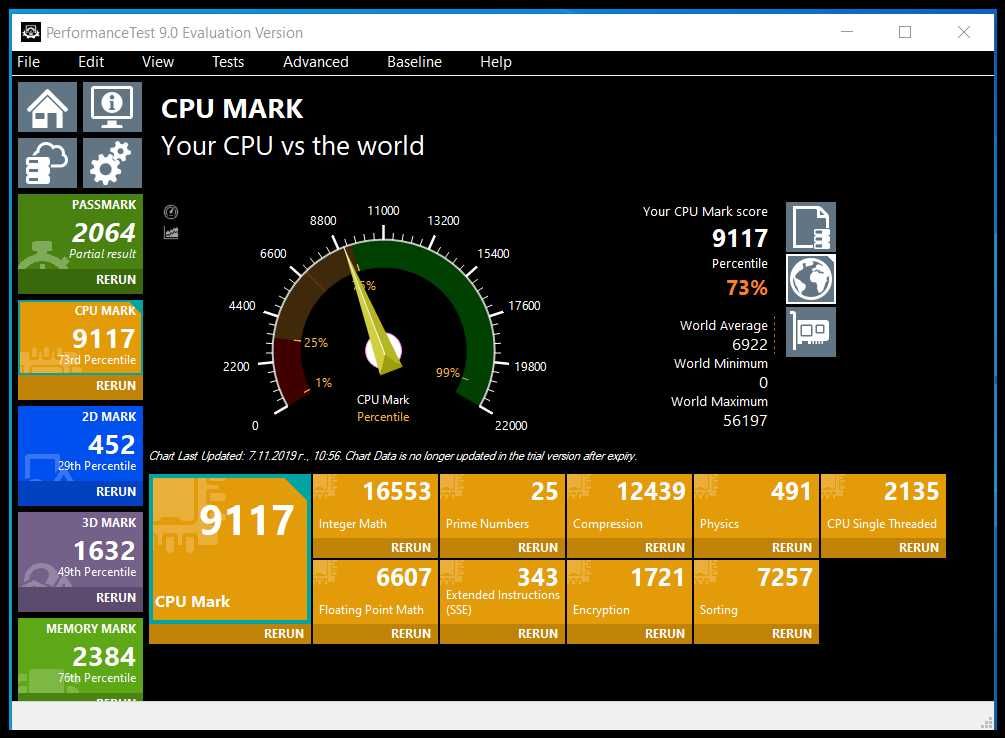Rerun the Extended Instructions (SSE) test
This screenshot has height=738, width=1005.
click(538, 633)
